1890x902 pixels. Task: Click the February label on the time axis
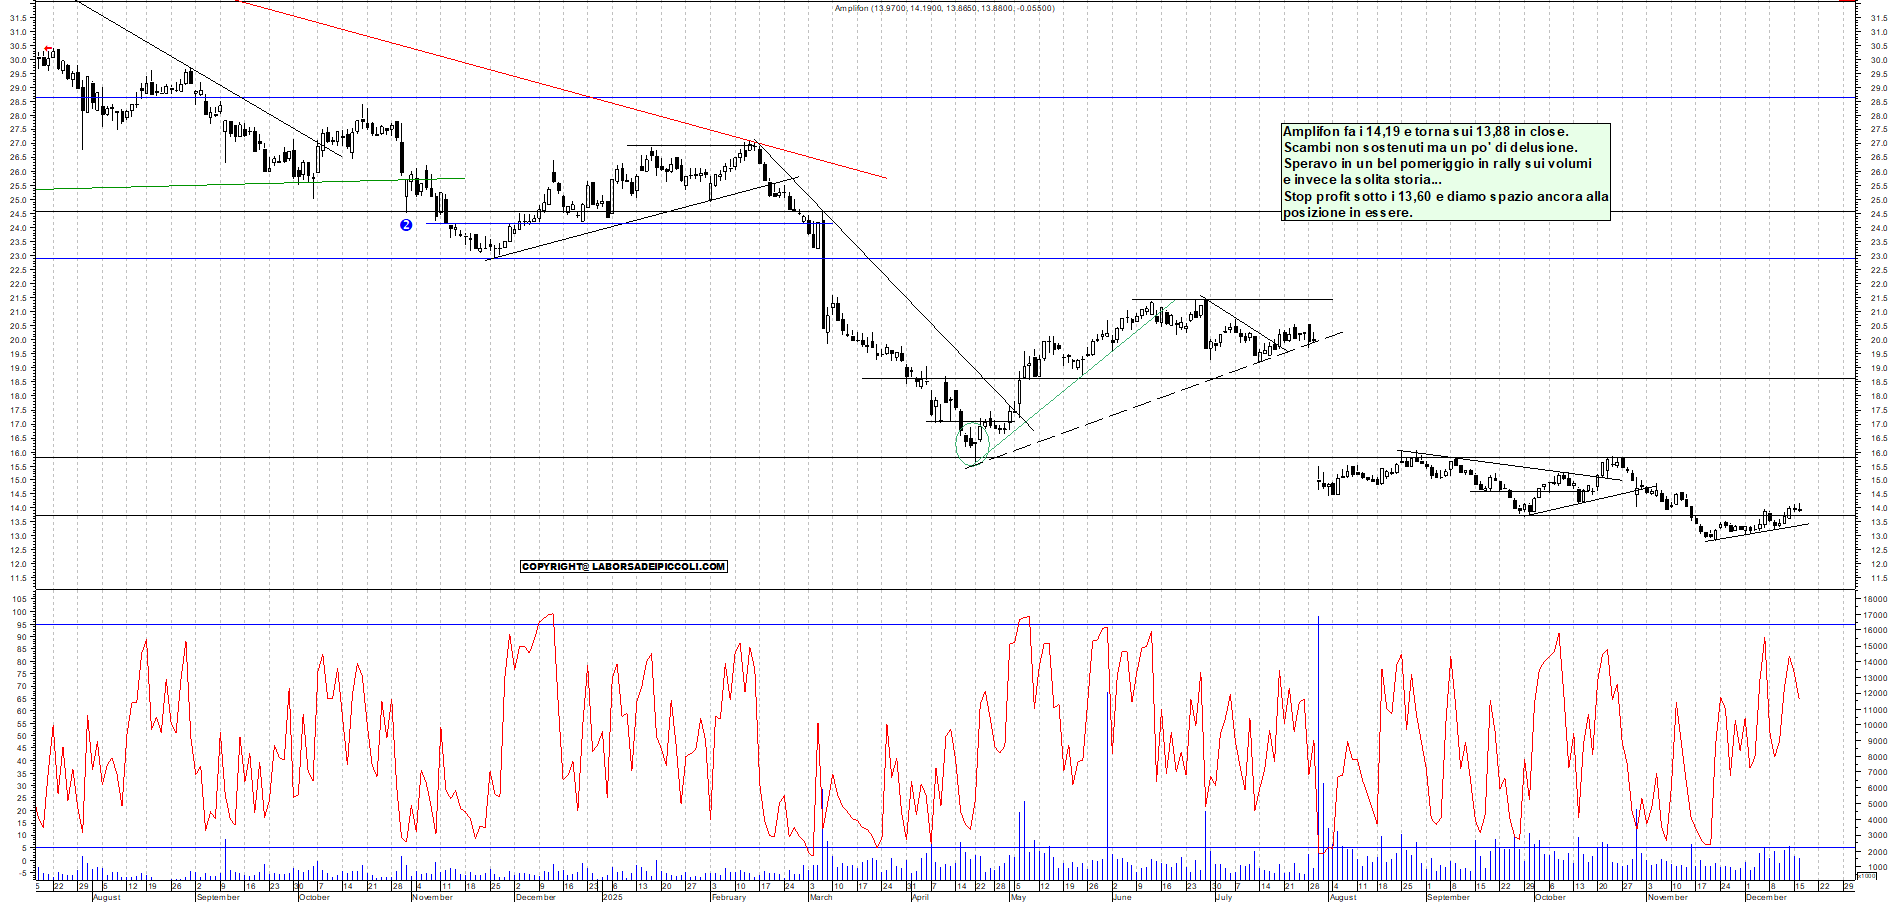click(x=728, y=897)
